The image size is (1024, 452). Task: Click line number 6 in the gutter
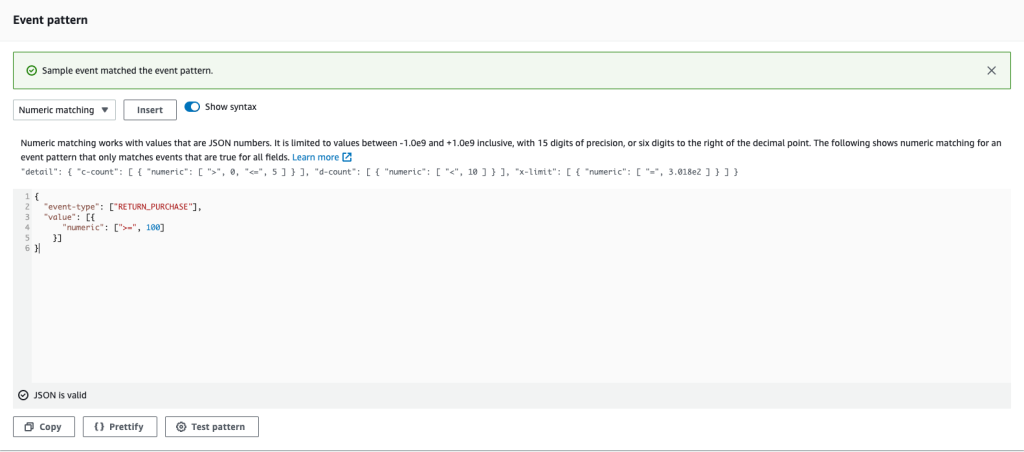27,248
